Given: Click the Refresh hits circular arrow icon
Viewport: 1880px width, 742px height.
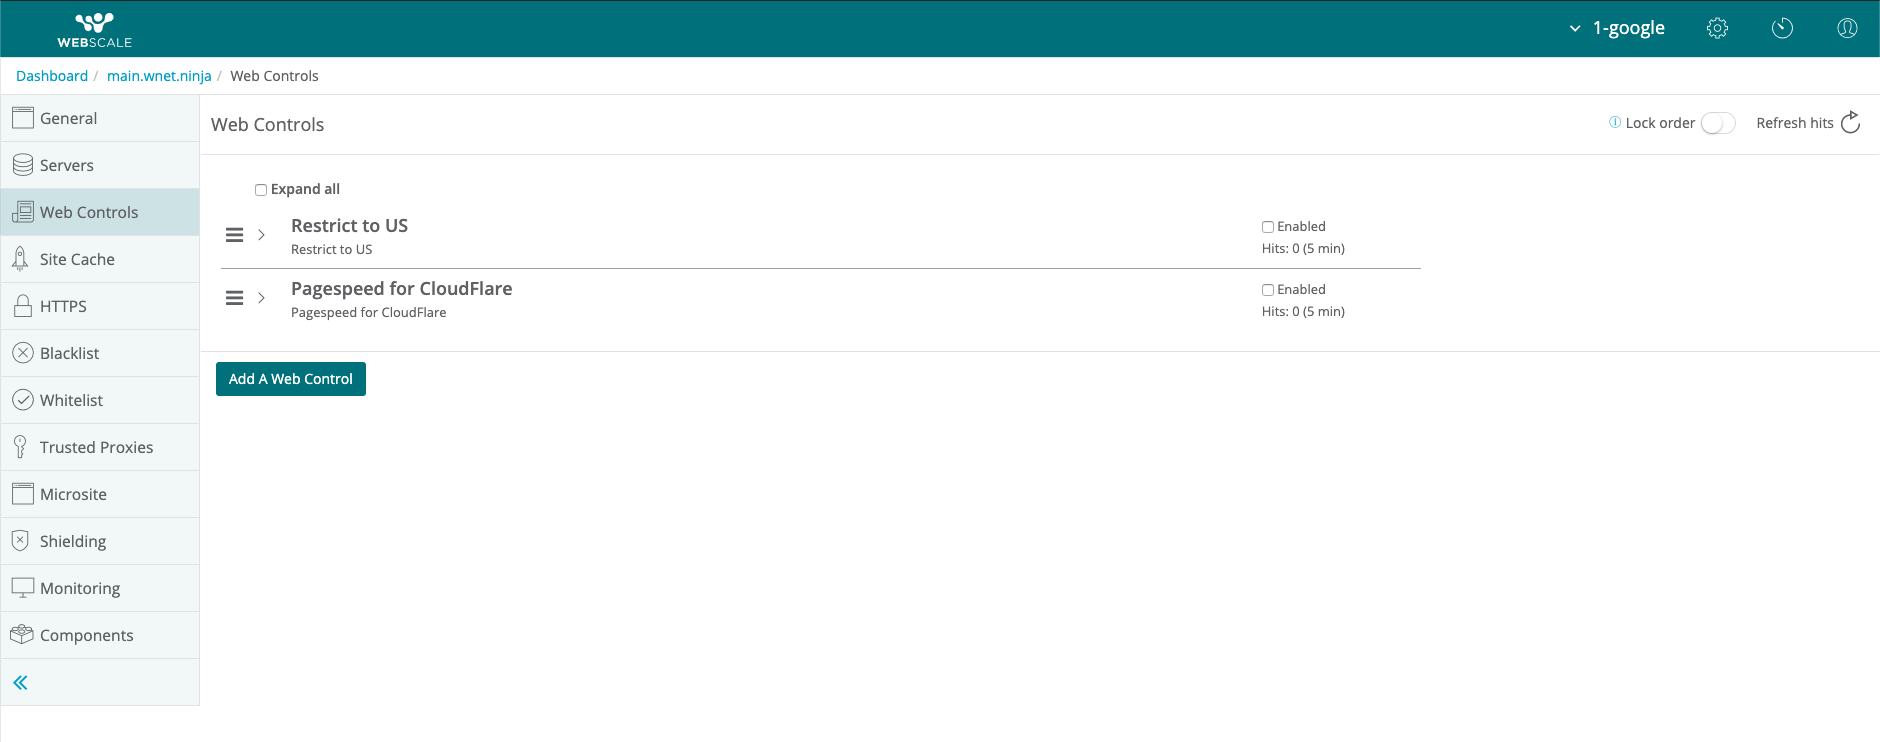Looking at the screenshot, I should pyautogui.click(x=1850, y=122).
